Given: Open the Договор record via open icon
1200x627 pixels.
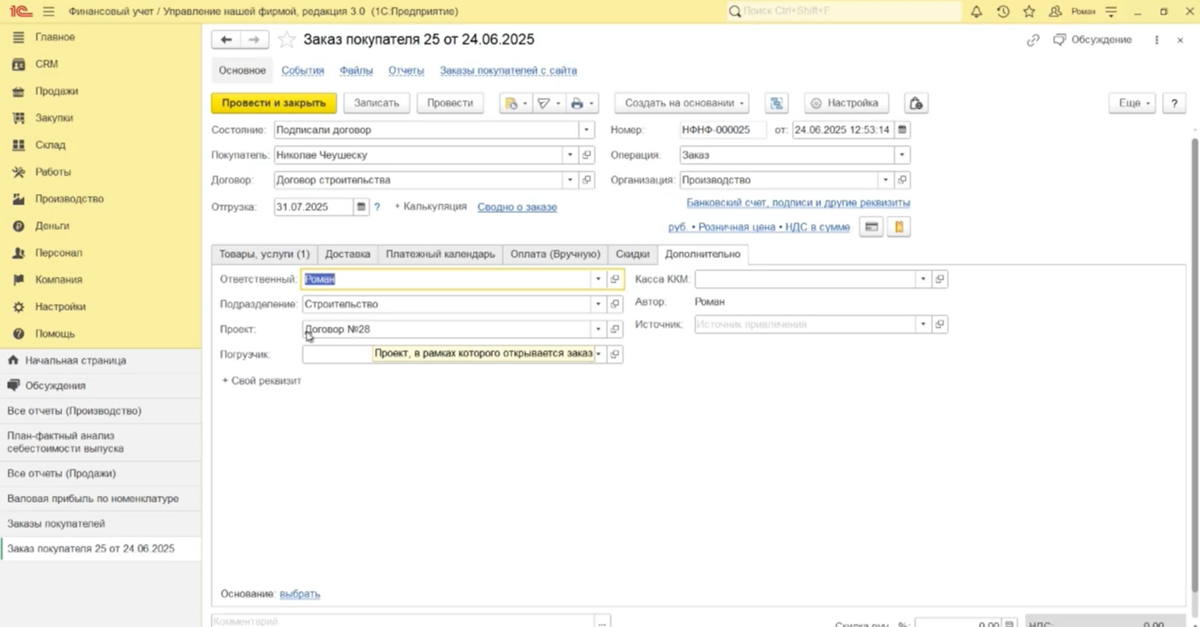Looking at the screenshot, I should pyautogui.click(x=587, y=181).
